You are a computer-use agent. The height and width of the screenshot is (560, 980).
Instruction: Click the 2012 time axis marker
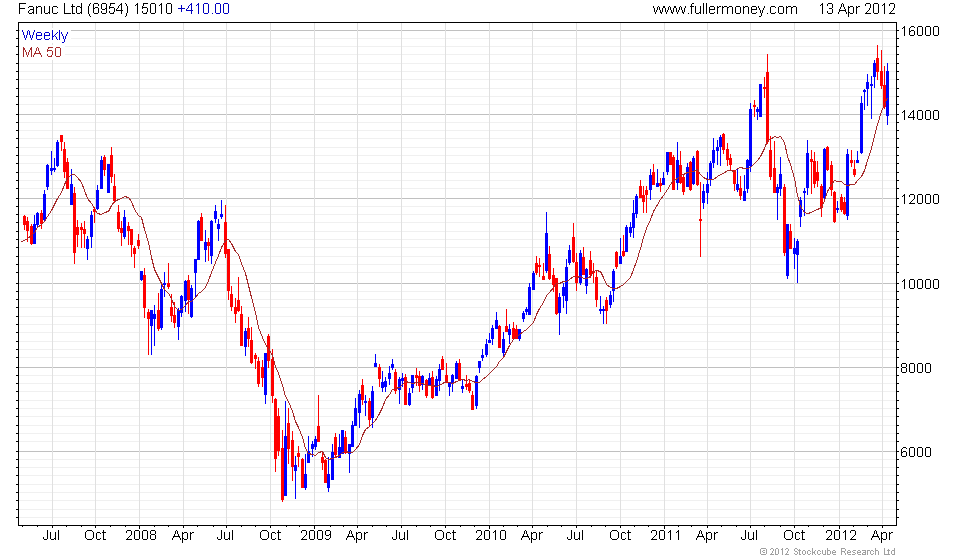point(841,535)
